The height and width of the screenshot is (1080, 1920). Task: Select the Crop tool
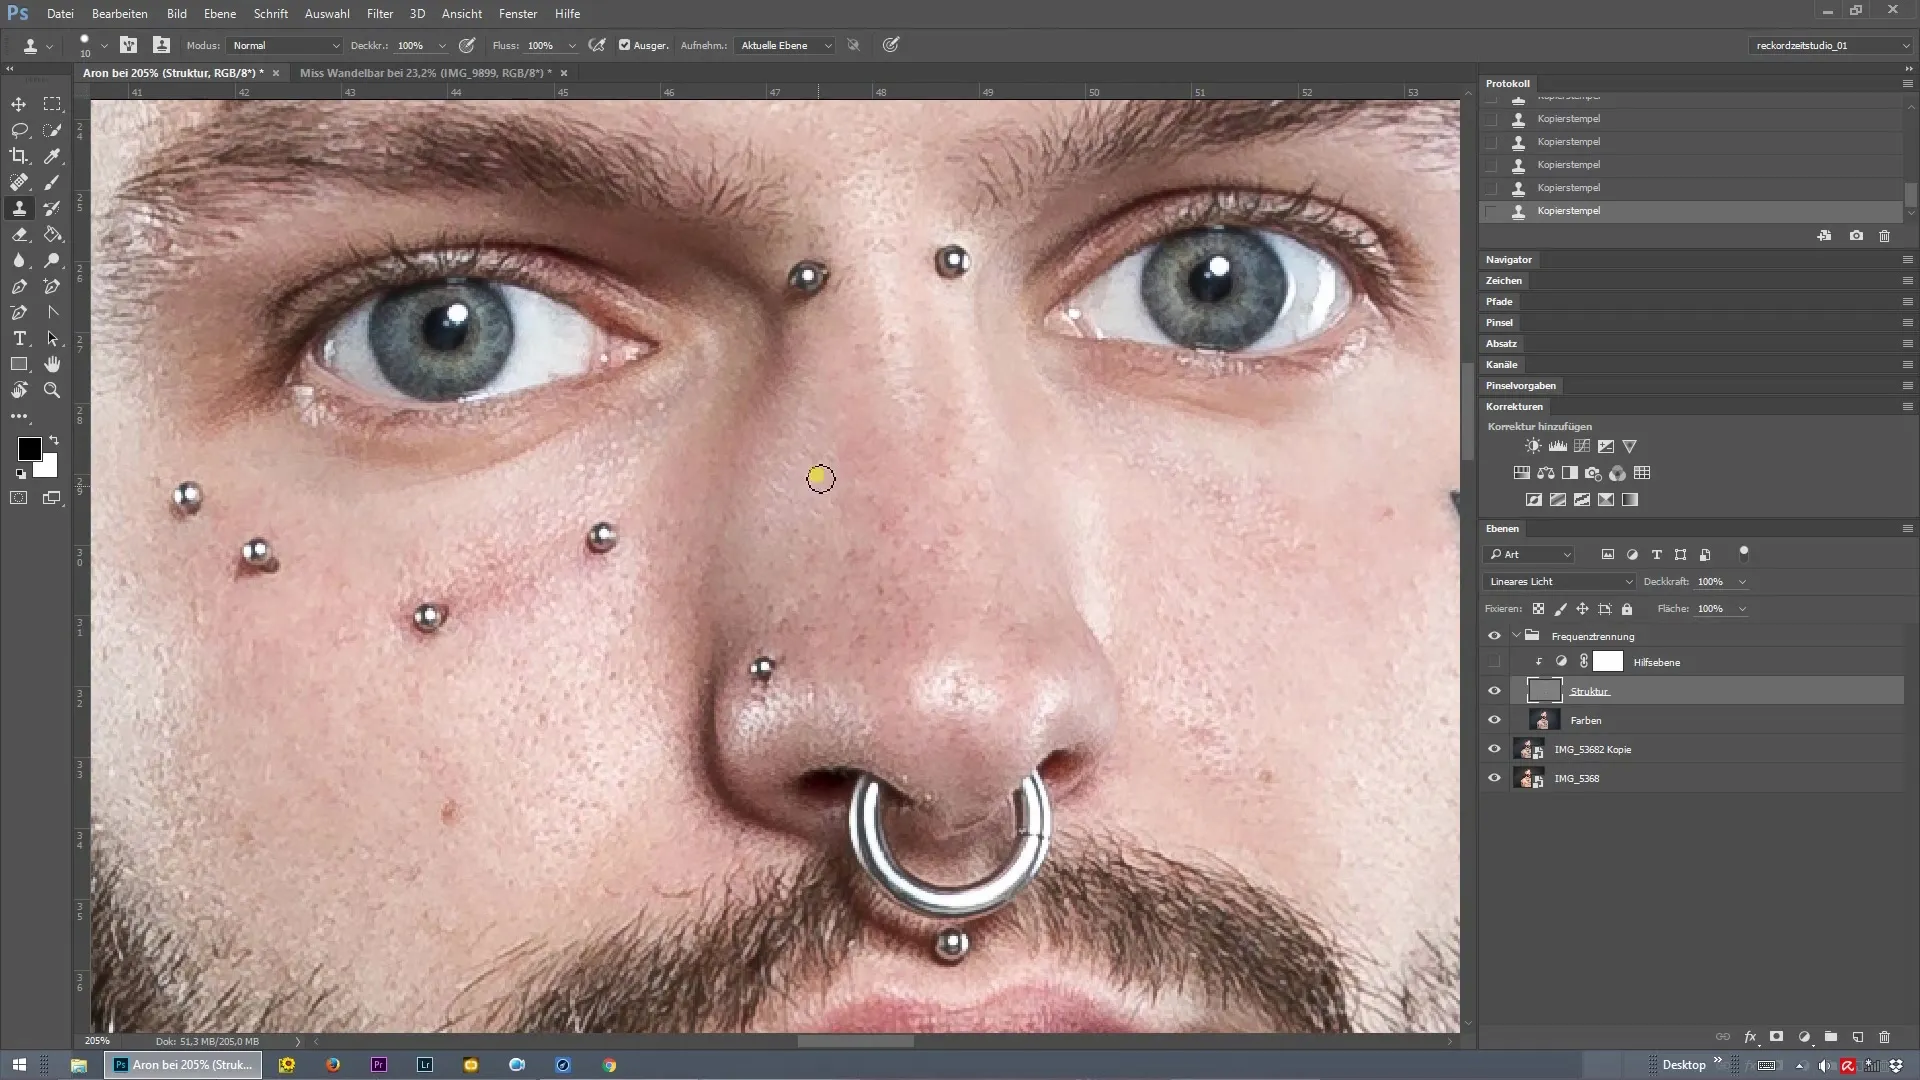pos(19,156)
